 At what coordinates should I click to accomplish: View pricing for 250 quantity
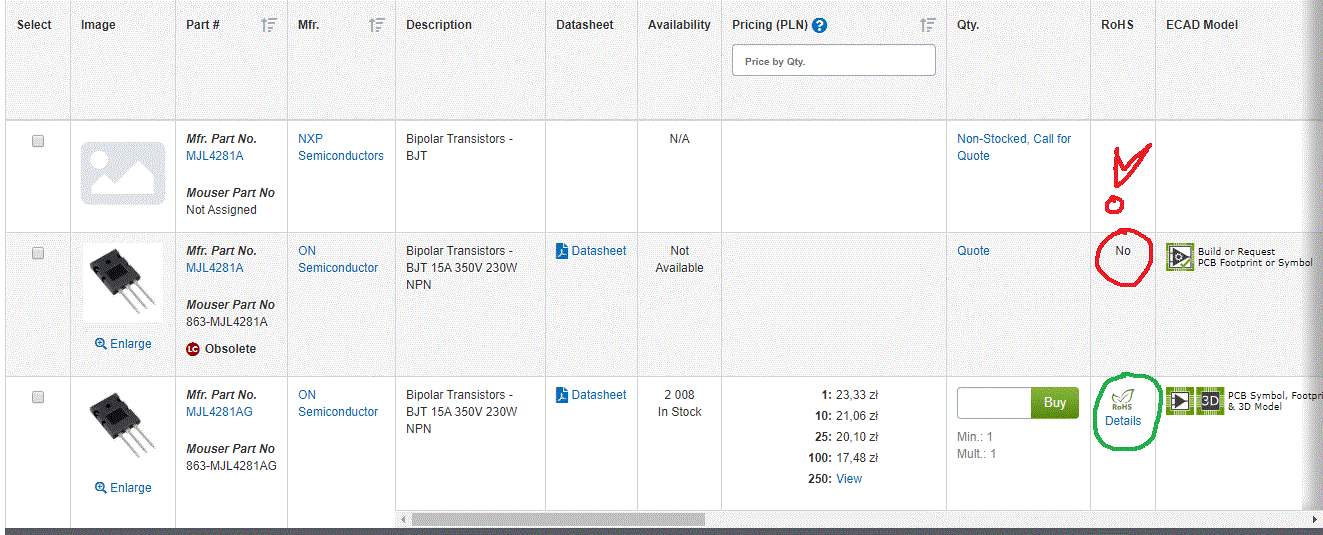849,479
